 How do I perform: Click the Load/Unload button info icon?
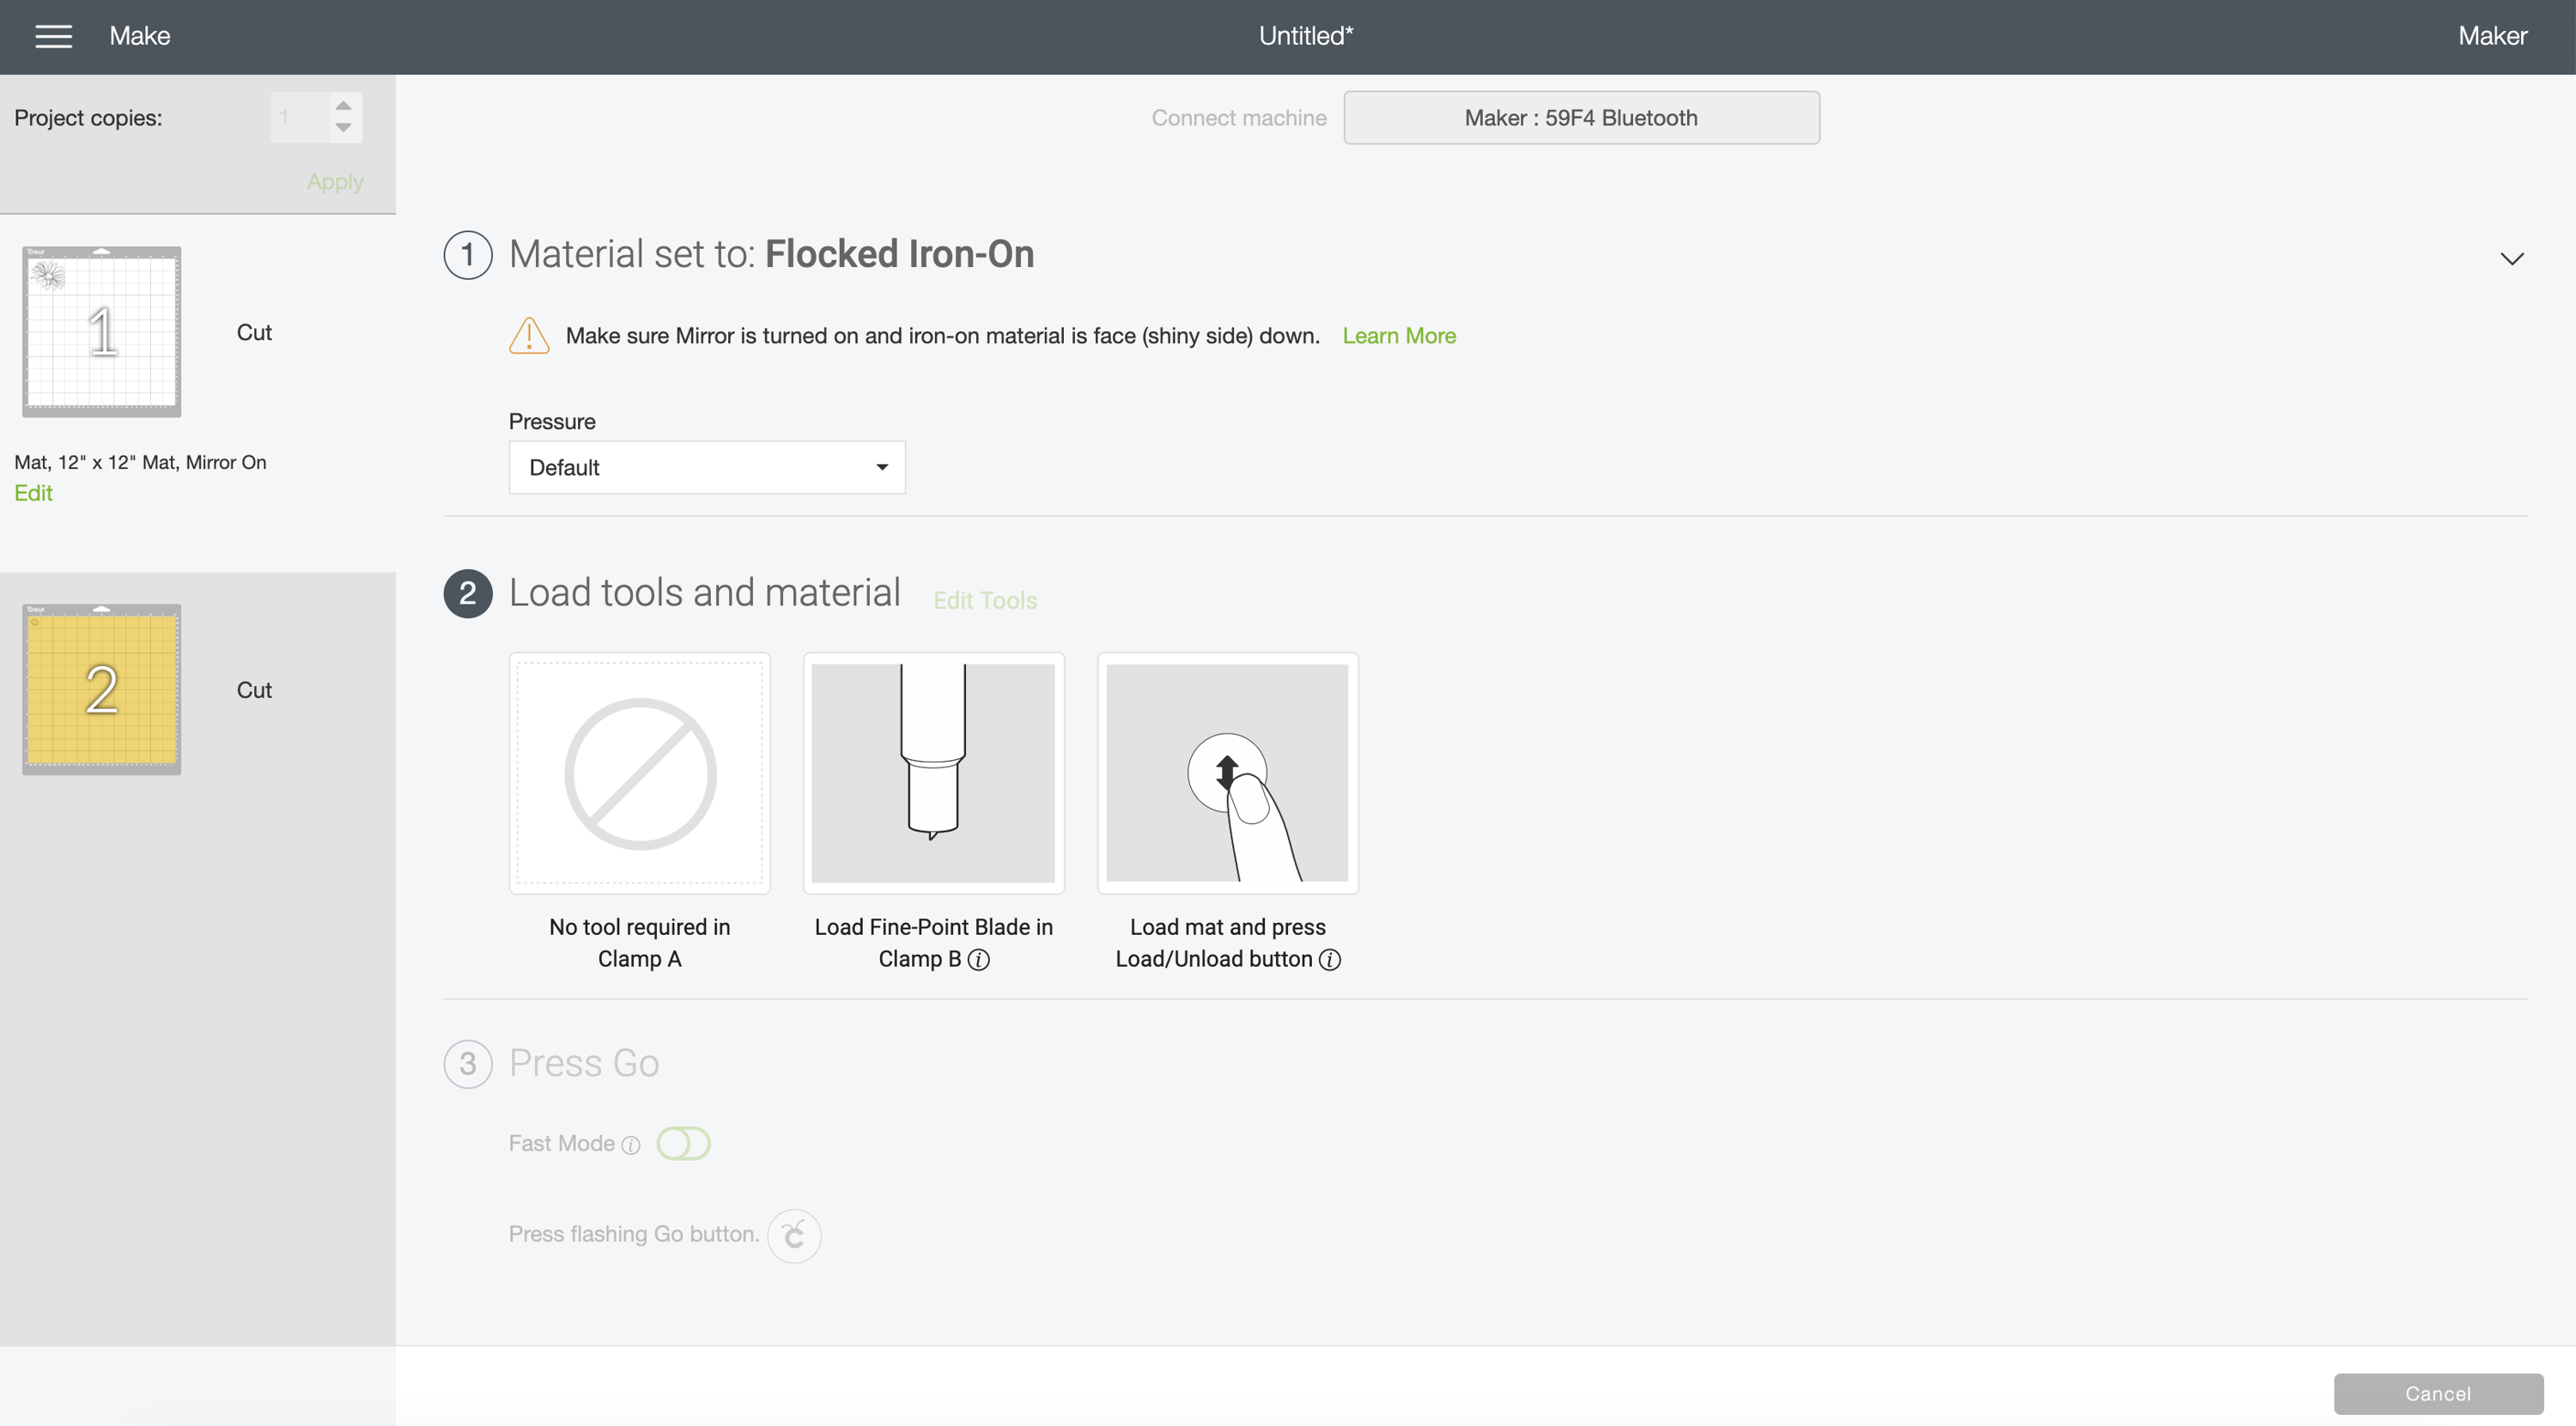pyautogui.click(x=1330, y=960)
